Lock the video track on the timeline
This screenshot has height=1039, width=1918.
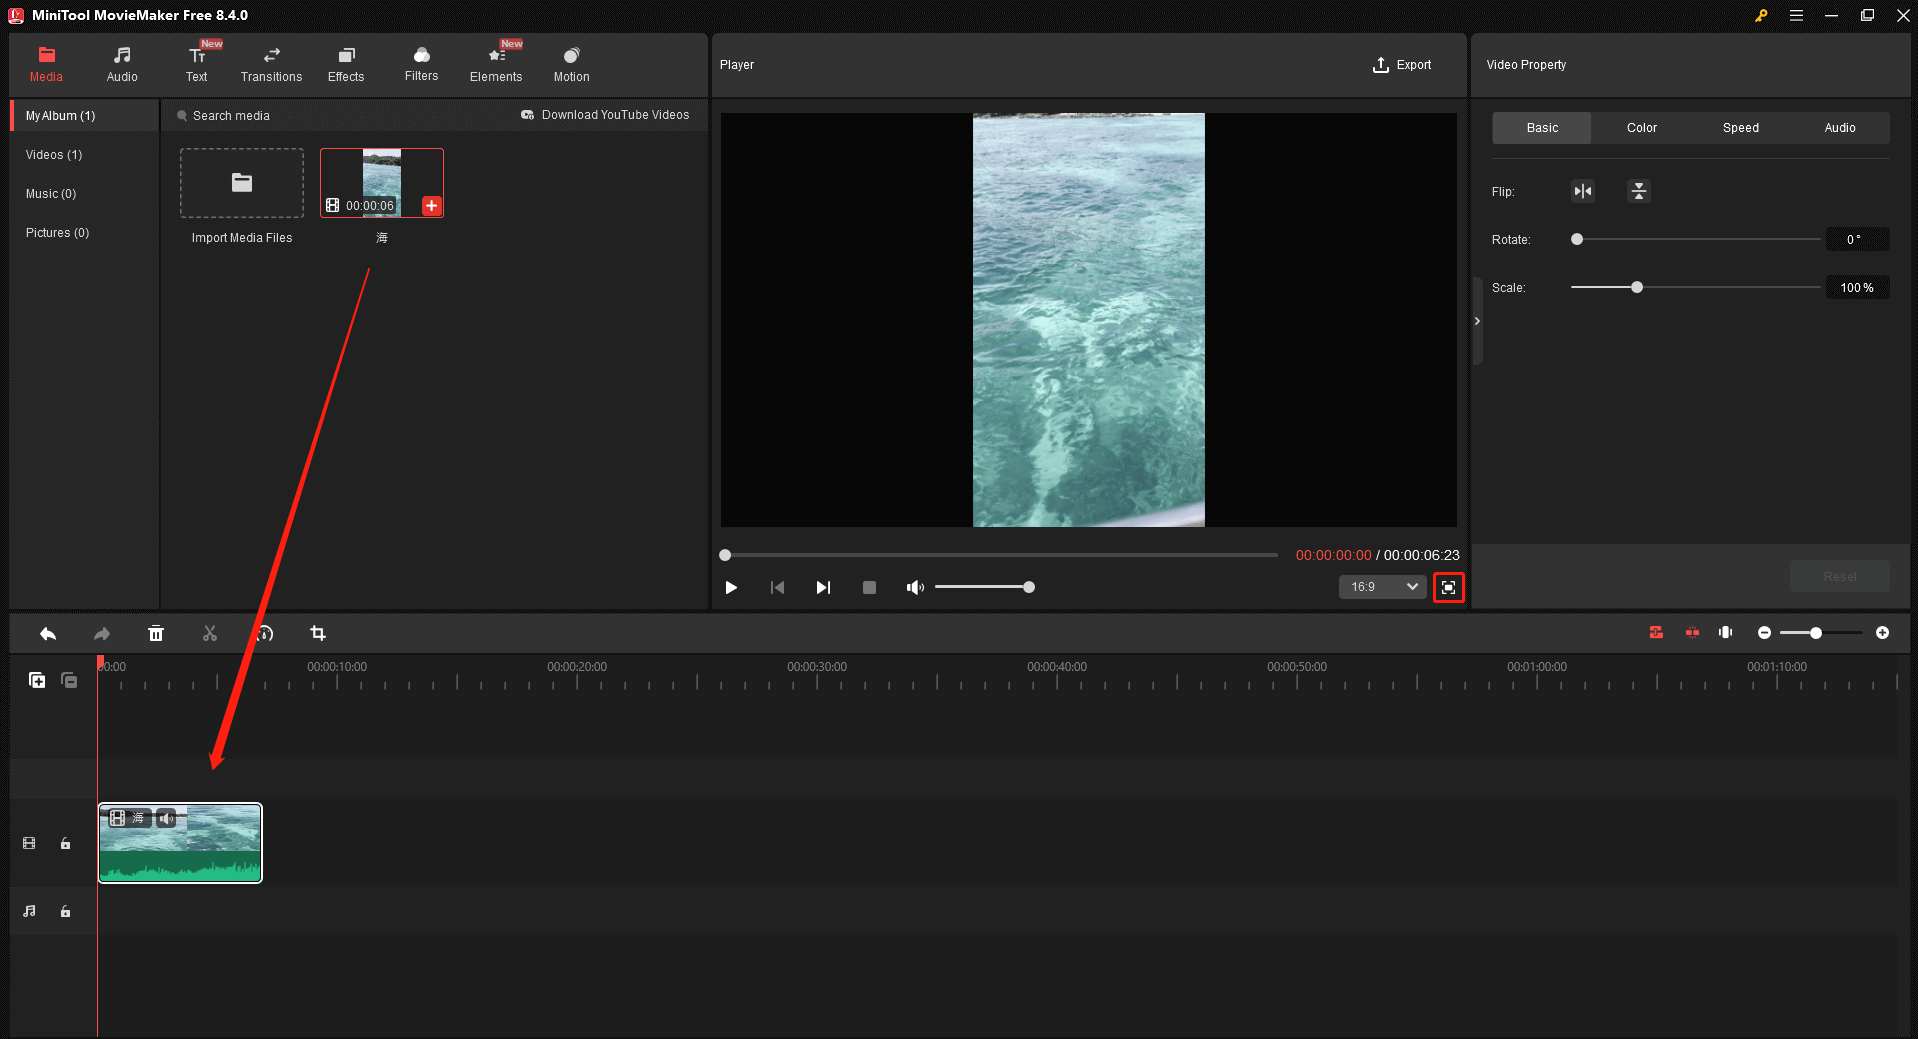(65, 843)
